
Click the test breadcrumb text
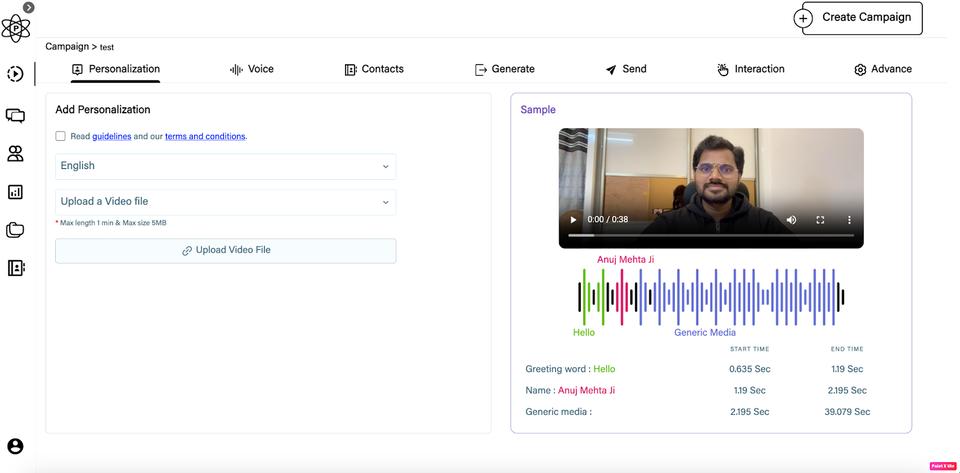pyautogui.click(x=107, y=47)
